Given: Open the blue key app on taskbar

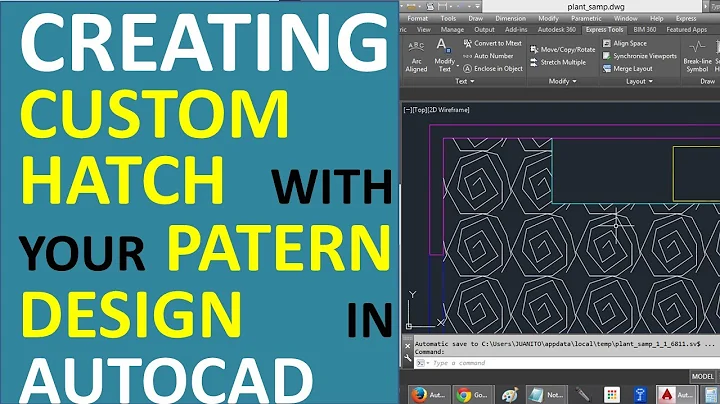Looking at the screenshot, I should (x=640, y=395).
